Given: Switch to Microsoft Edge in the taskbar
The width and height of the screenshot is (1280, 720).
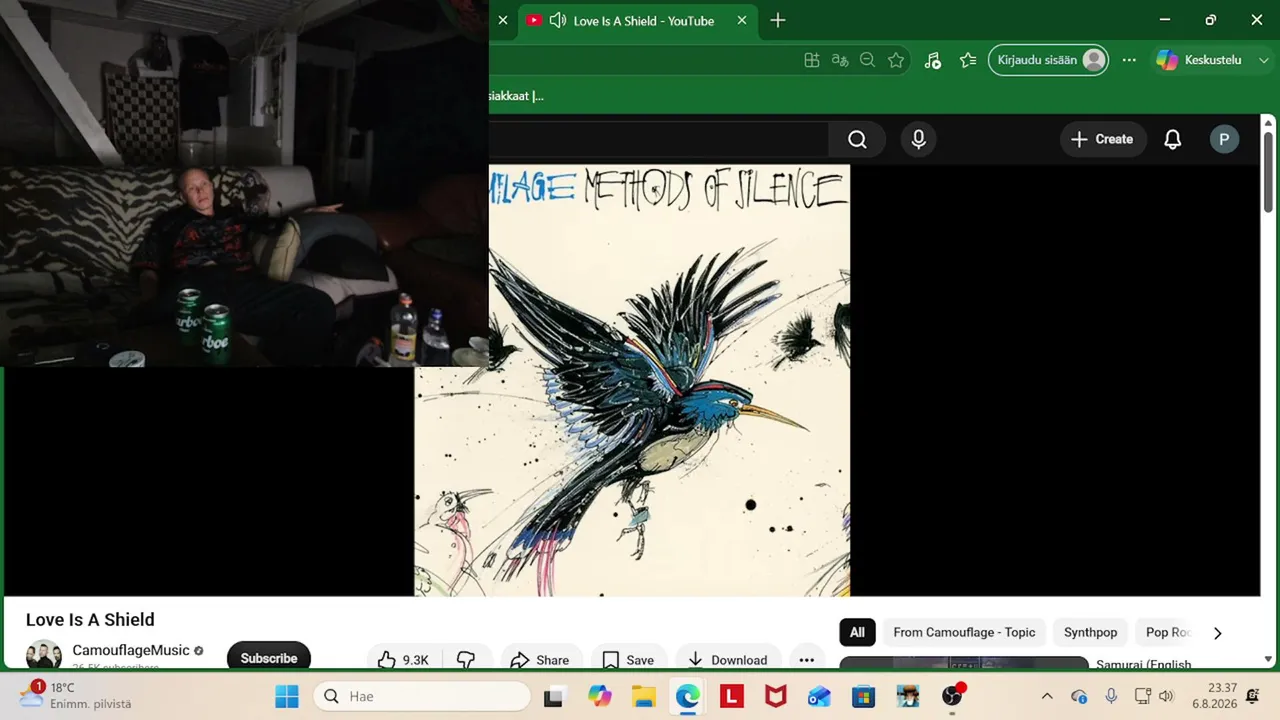Looking at the screenshot, I should tap(687, 696).
